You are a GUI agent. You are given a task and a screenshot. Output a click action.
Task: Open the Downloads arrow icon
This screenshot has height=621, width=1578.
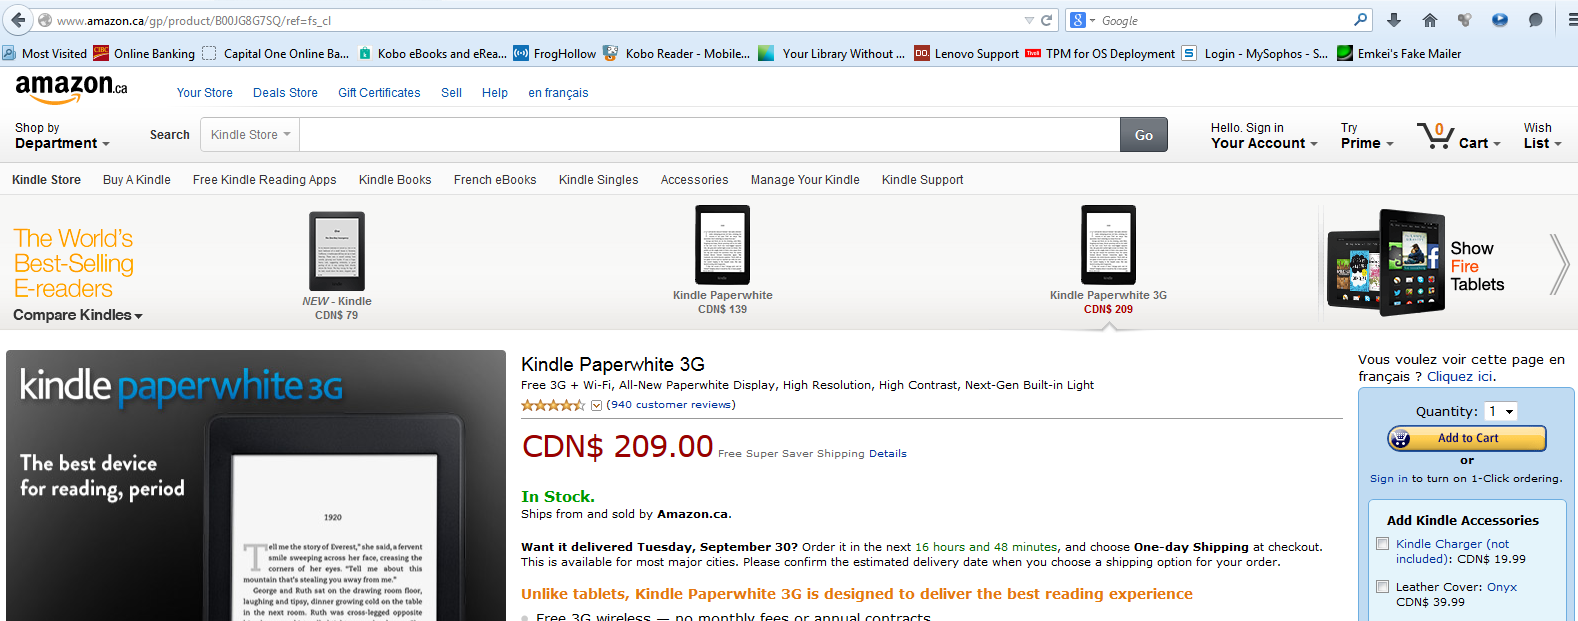click(1394, 20)
